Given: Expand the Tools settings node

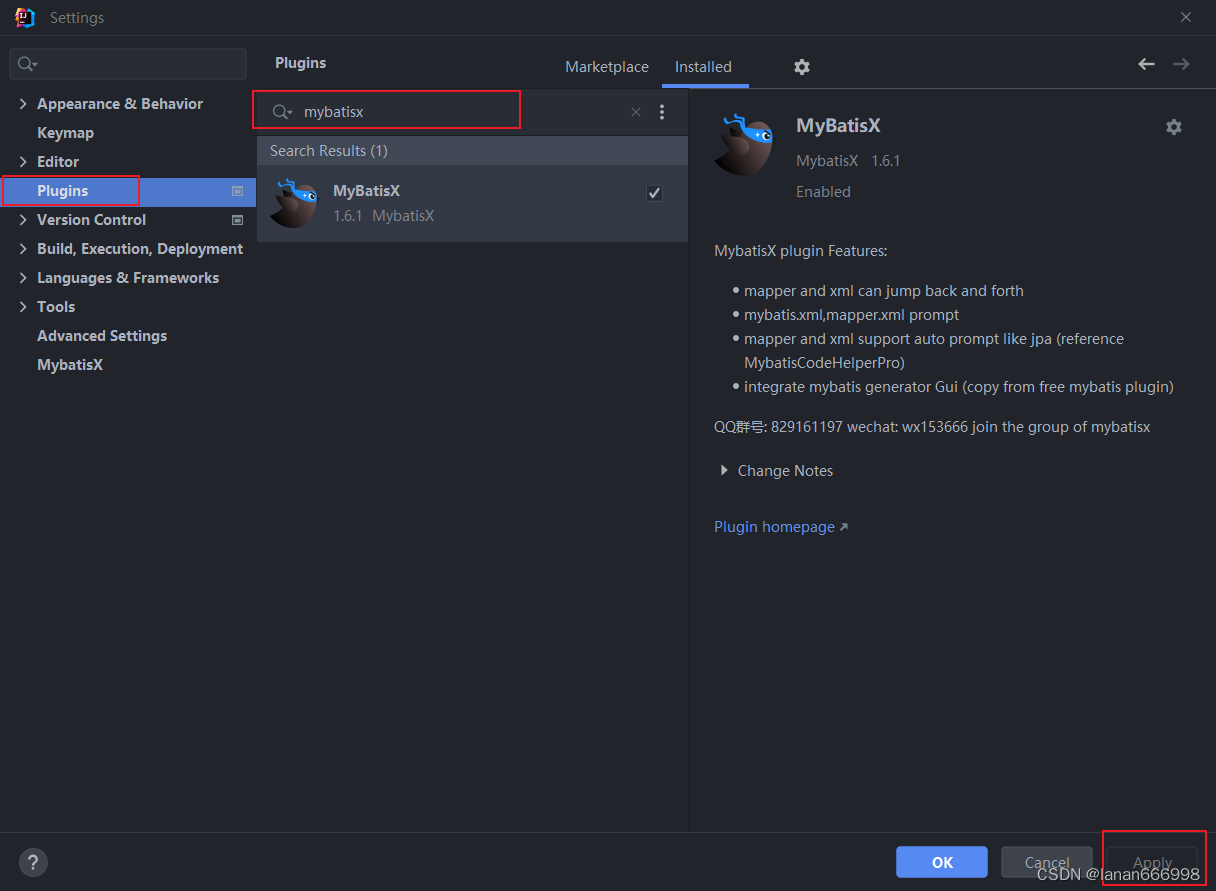Looking at the screenshot, I should pos(23,307).
